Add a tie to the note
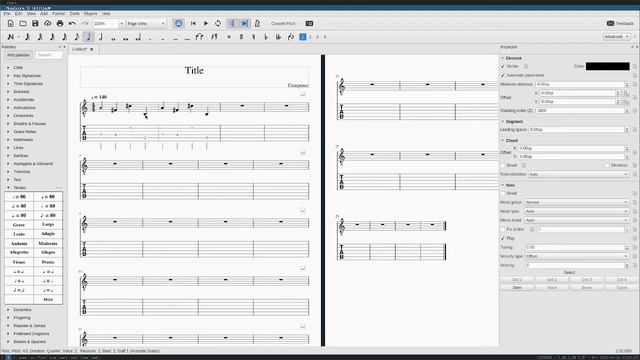640x360 pixels. tap(199, 37)
